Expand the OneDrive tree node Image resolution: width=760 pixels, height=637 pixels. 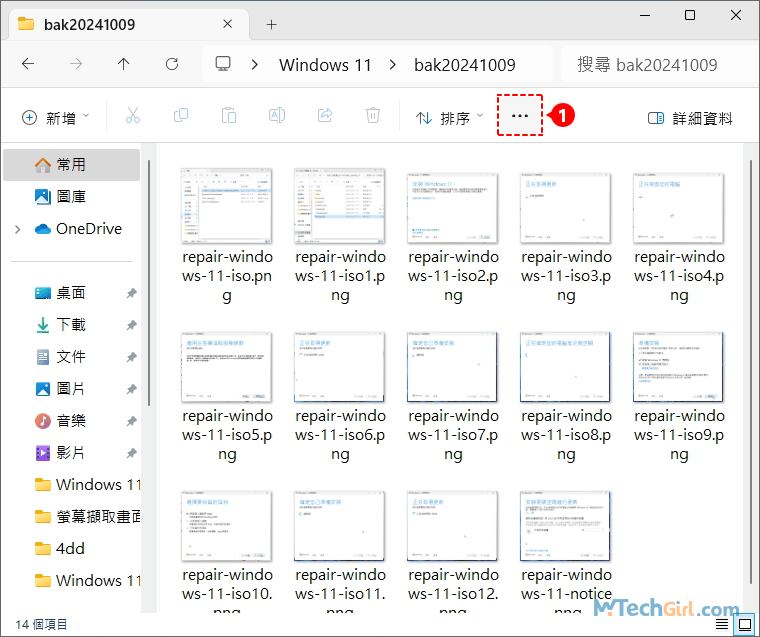pyautogui.click(x=17, y=229)
